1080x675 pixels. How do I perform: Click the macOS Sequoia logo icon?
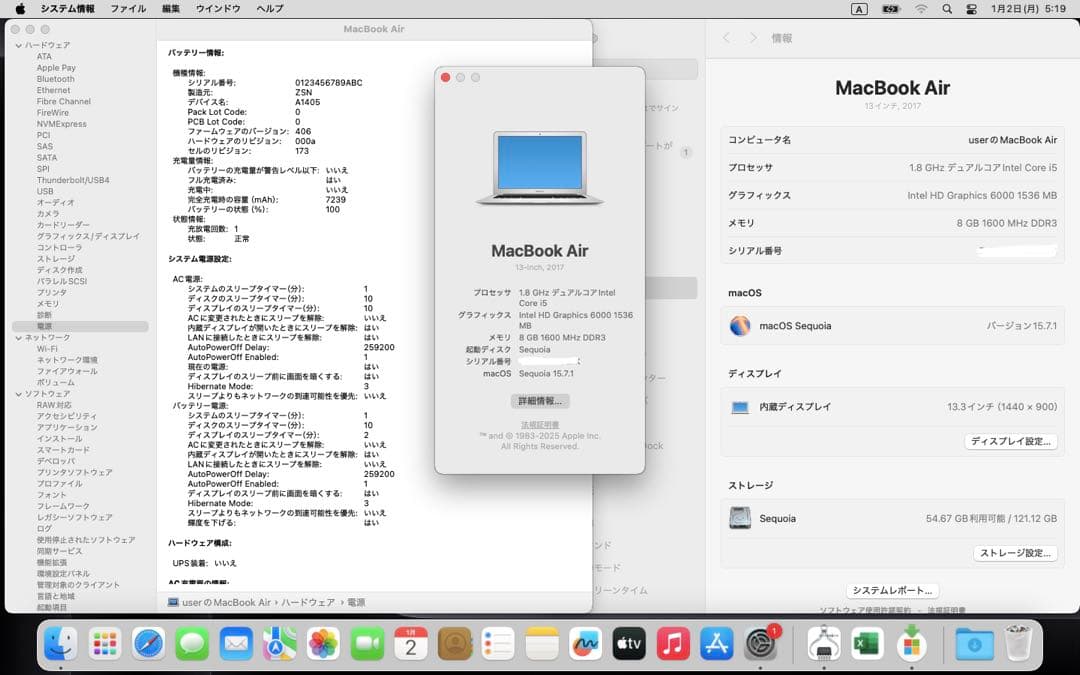click(740, 325)
